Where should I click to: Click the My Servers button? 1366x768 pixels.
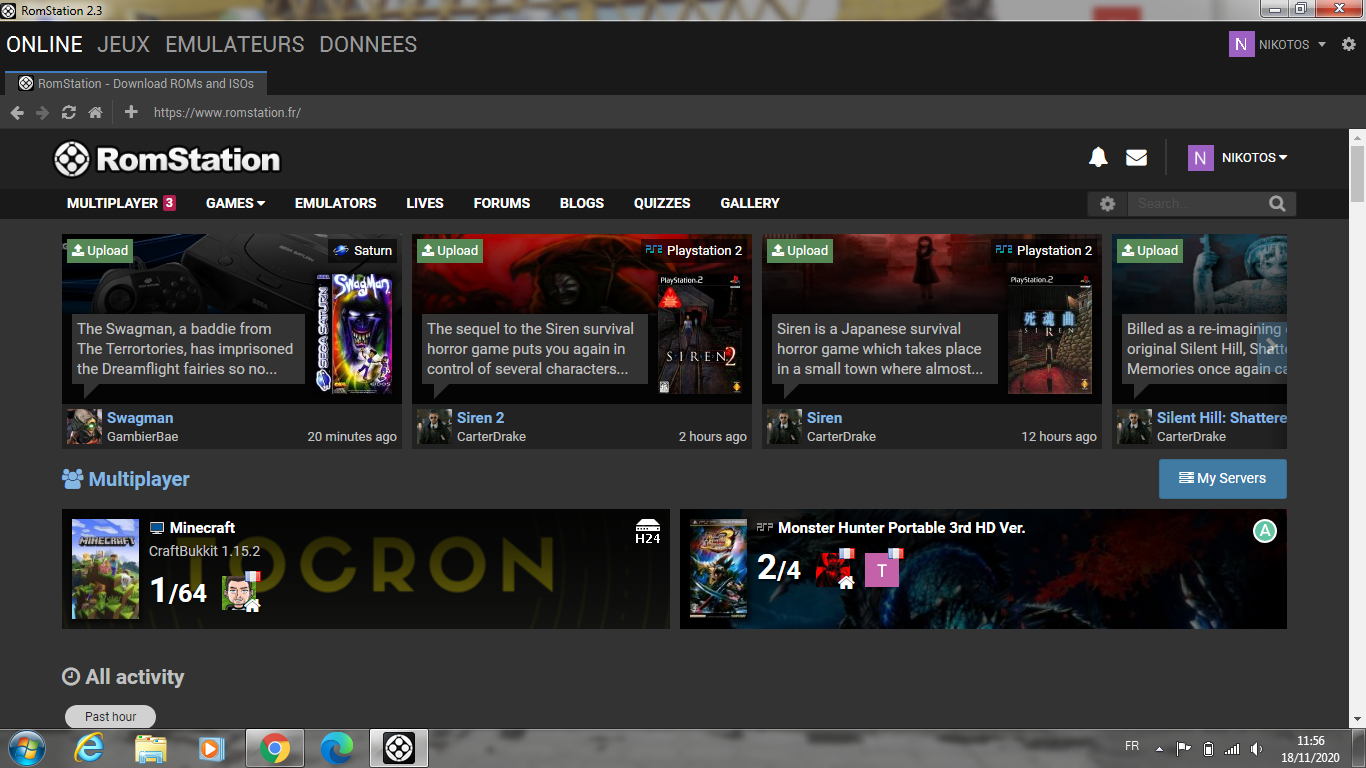tap(1222, 478)
